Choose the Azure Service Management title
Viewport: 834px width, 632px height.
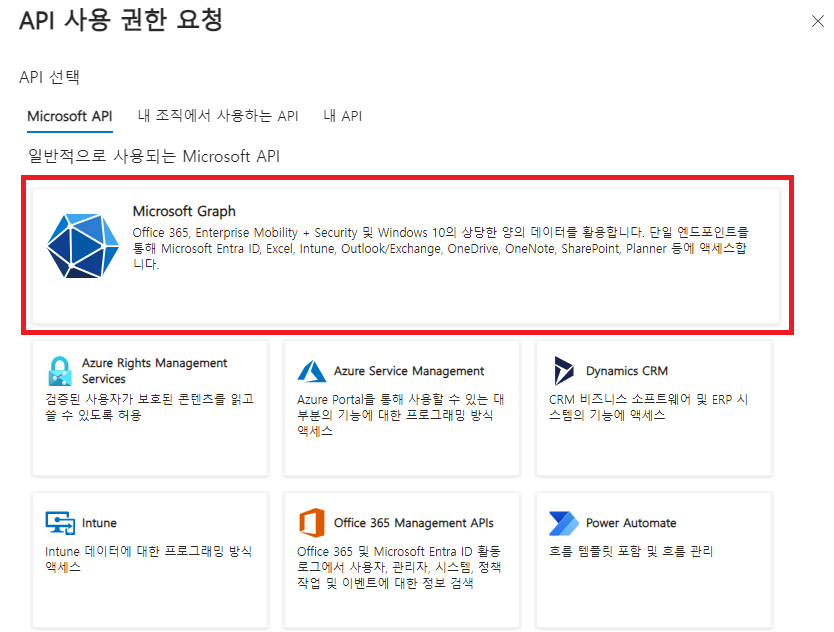(x=409, y=371)
